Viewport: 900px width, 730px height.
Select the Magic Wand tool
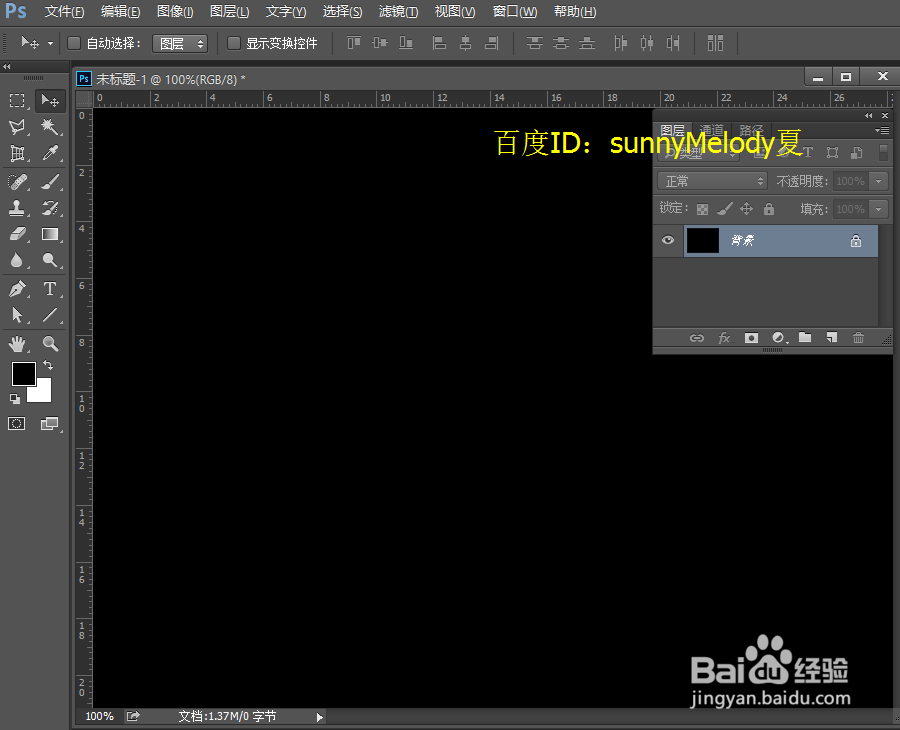51,126
